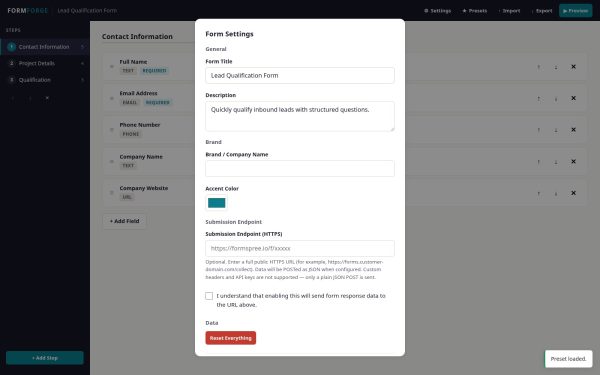The height and width of the screenshot is (375, 600).
Task: Tick the data-sending consent checkbox
Action: click(x=209, y=296)
